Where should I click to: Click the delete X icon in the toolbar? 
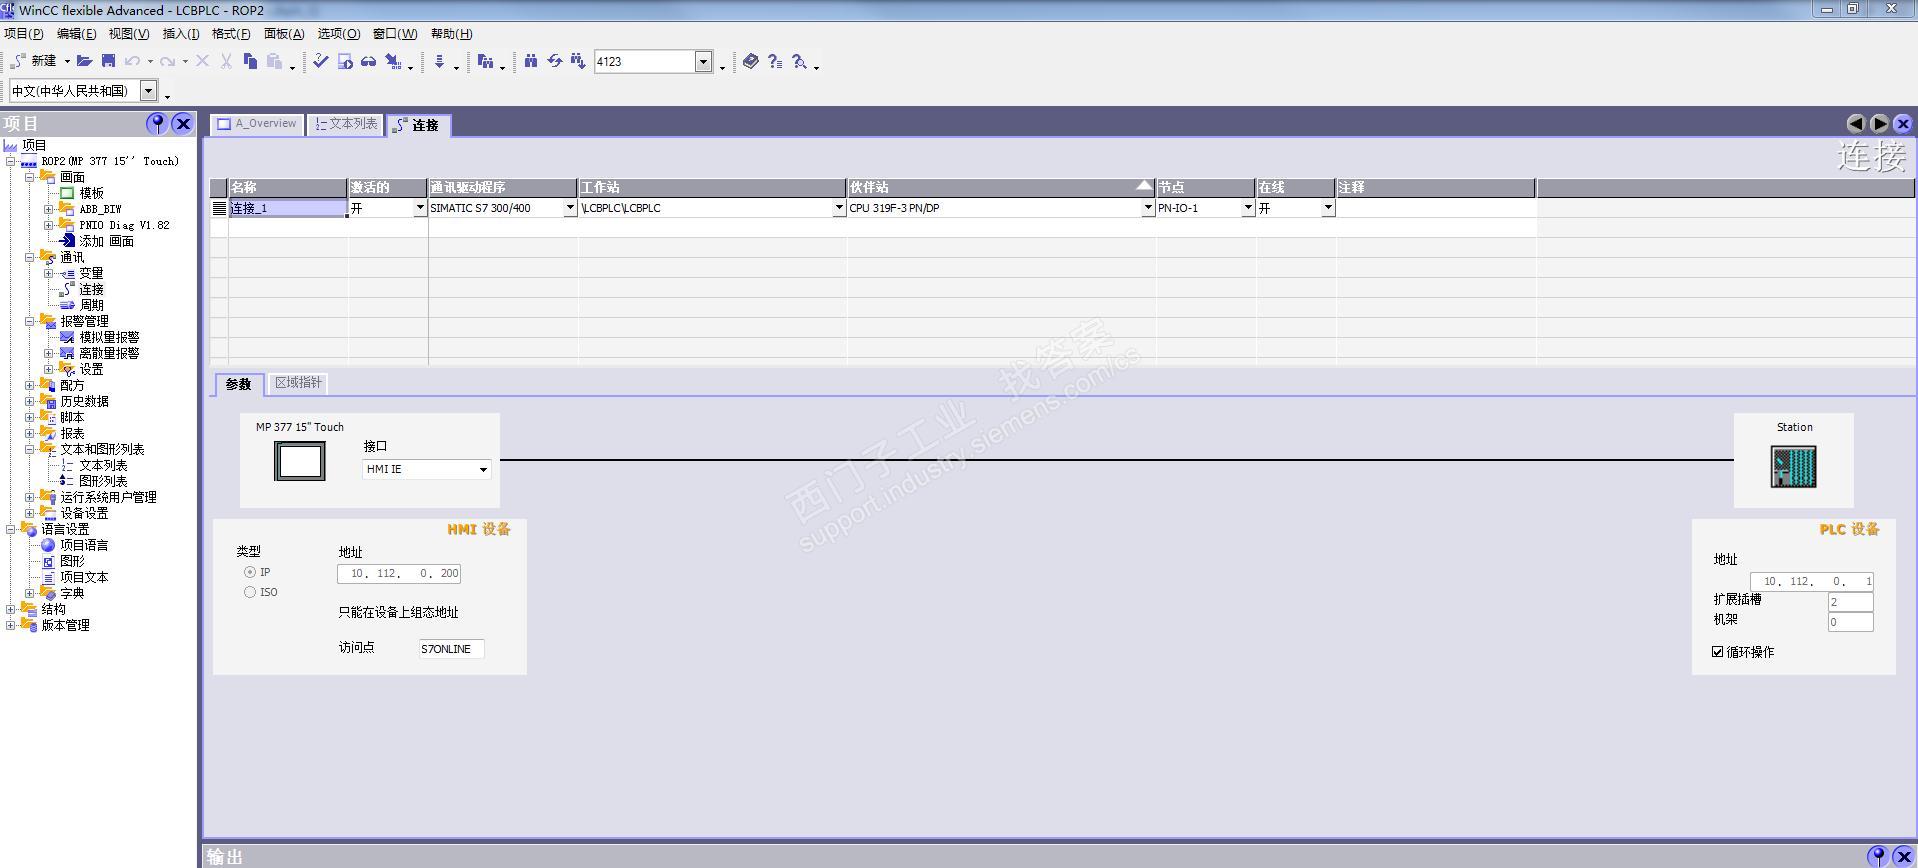[202, 61]
